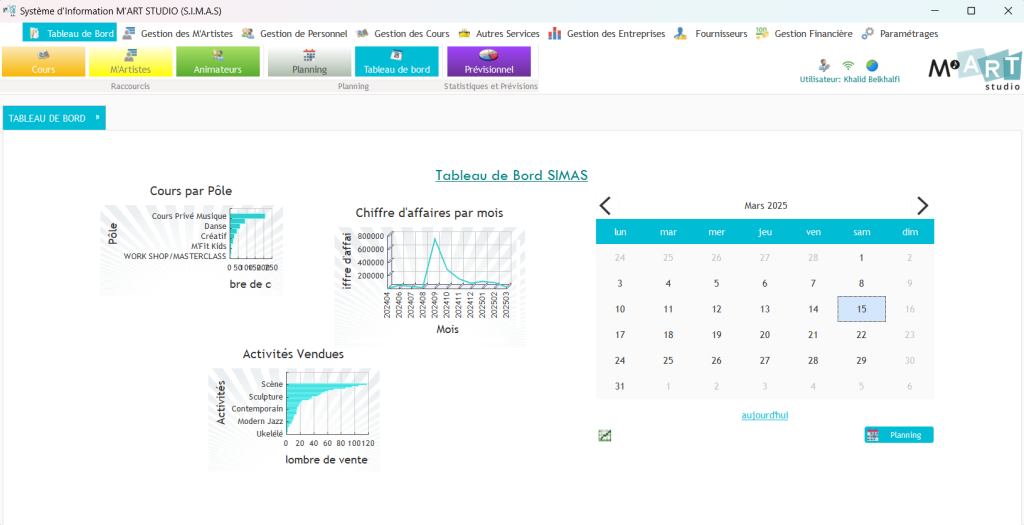Select March 31 in the calendar
This screenshot has height=525, width=1024.
[620, 386]
